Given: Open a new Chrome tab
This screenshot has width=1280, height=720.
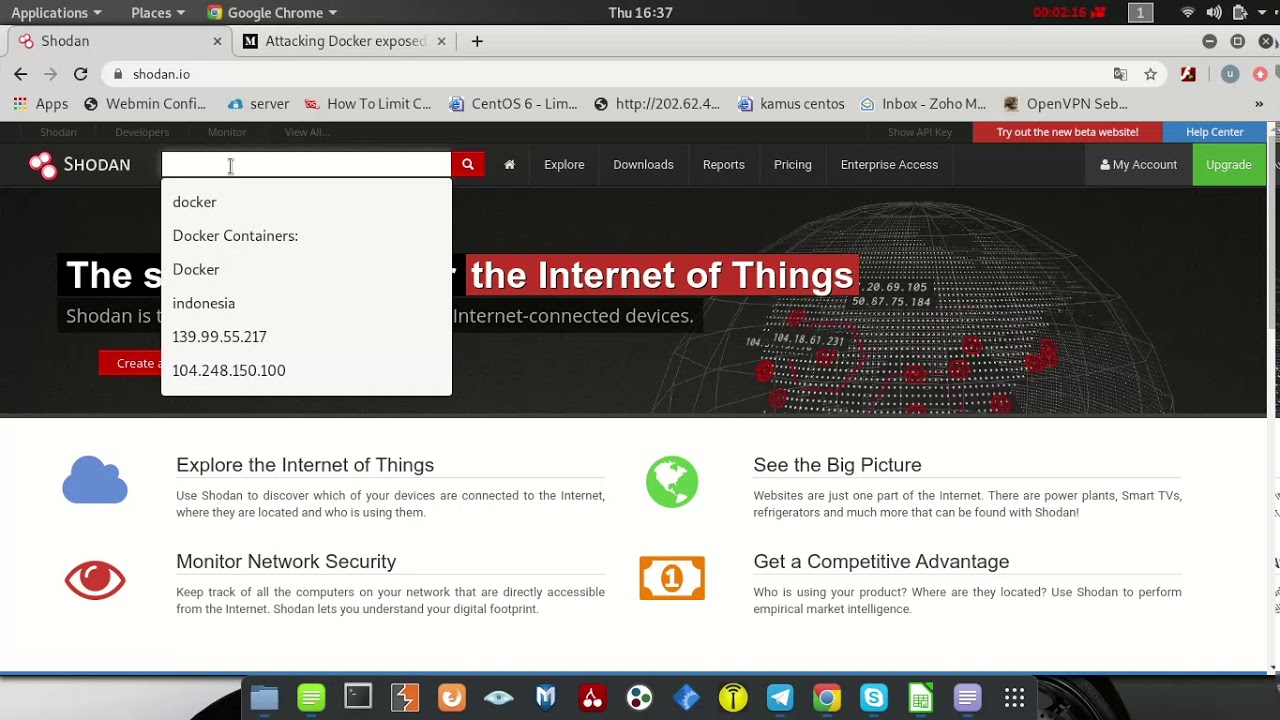Looking at the screenshot, I should pyautogui.click(x=477, y=41).
